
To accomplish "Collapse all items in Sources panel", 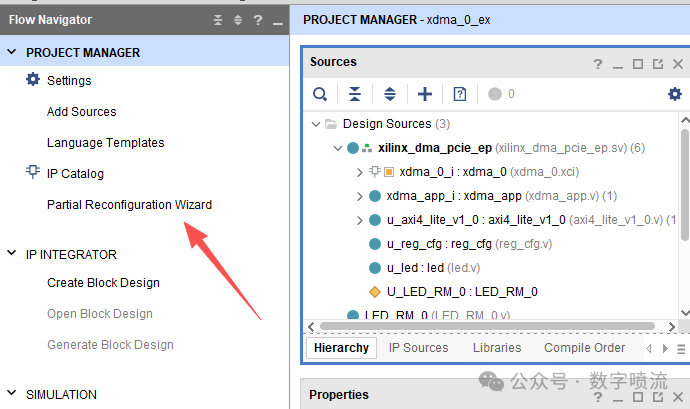I will 355,94.
